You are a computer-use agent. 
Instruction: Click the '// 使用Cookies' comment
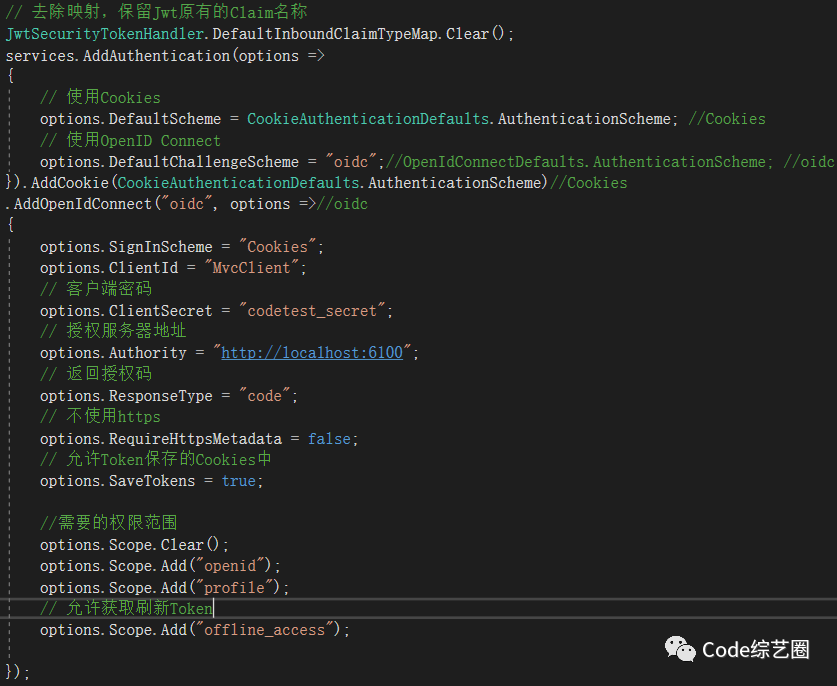point(100,98)
